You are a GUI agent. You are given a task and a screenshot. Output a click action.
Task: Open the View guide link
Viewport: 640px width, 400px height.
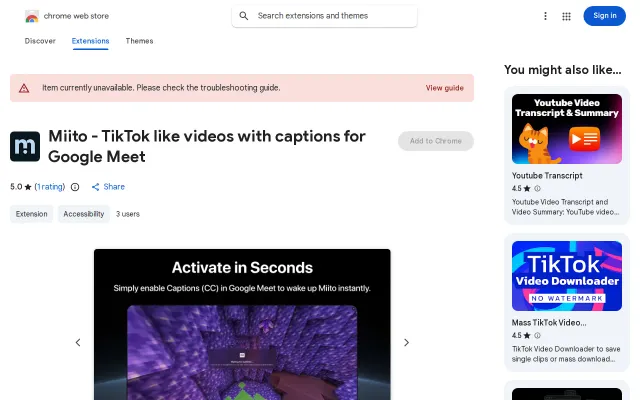[x=444, y=88]
